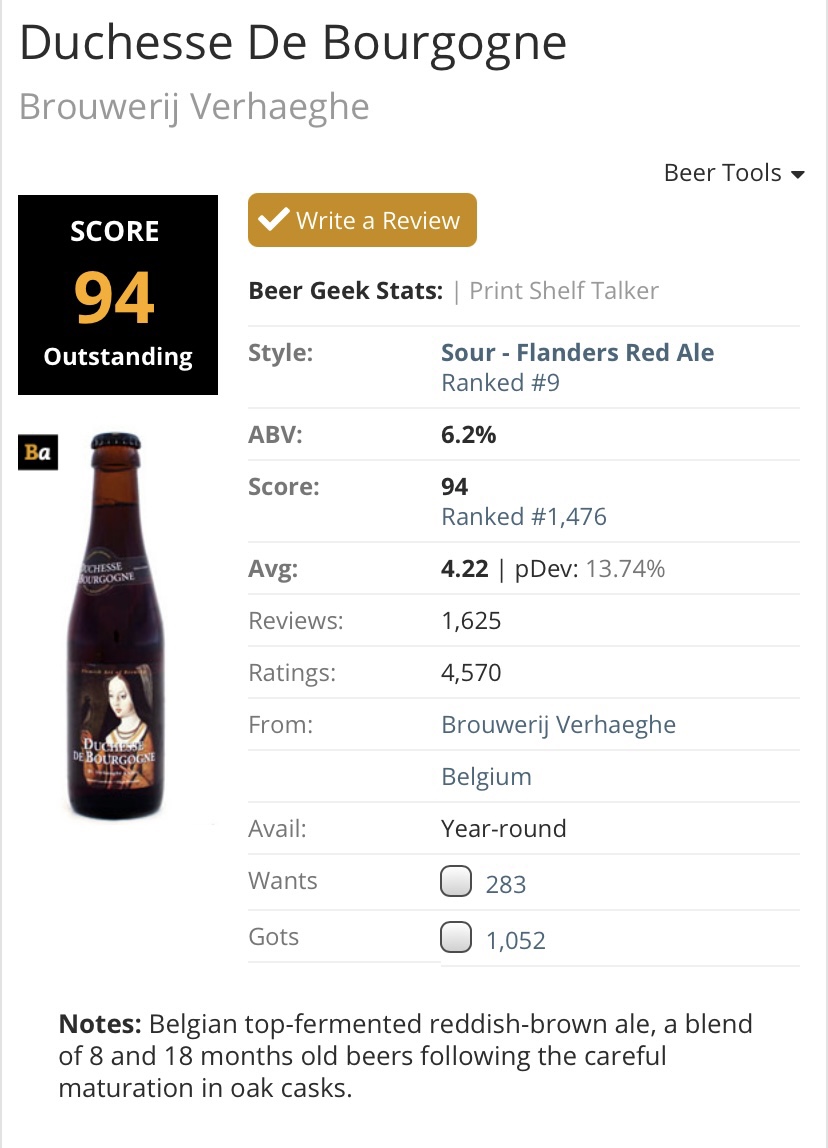Click the black Score 94 Outstanding box
Screen dimensions: 828x1148
tap(118, 295)
